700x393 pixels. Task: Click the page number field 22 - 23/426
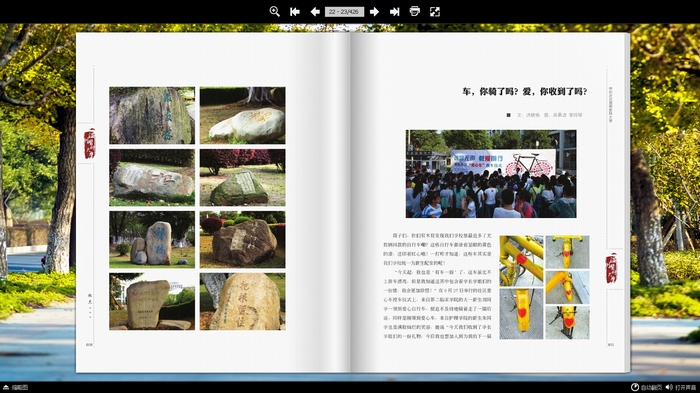point(344,12)
